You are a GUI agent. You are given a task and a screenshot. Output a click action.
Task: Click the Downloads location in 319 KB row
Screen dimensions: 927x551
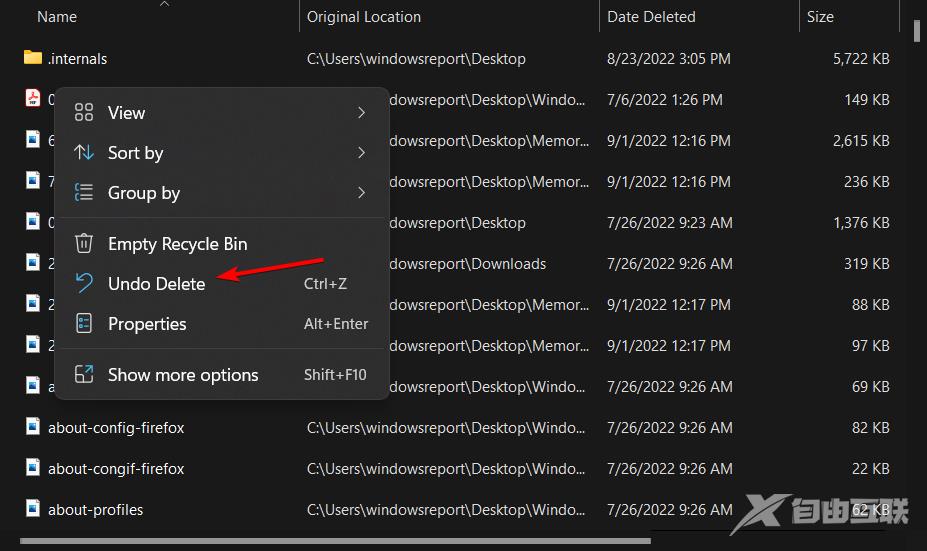[x=468, y=264]
